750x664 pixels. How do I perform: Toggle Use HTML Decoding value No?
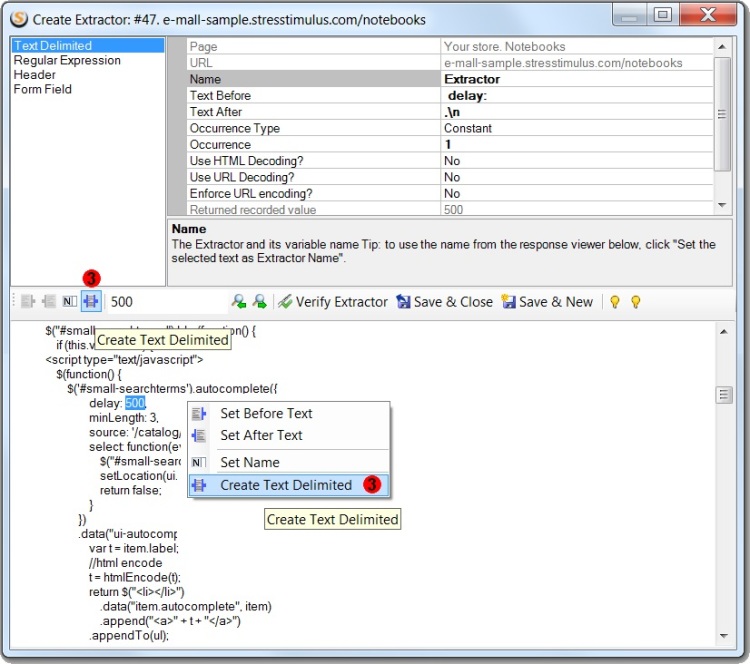(577, 161)
